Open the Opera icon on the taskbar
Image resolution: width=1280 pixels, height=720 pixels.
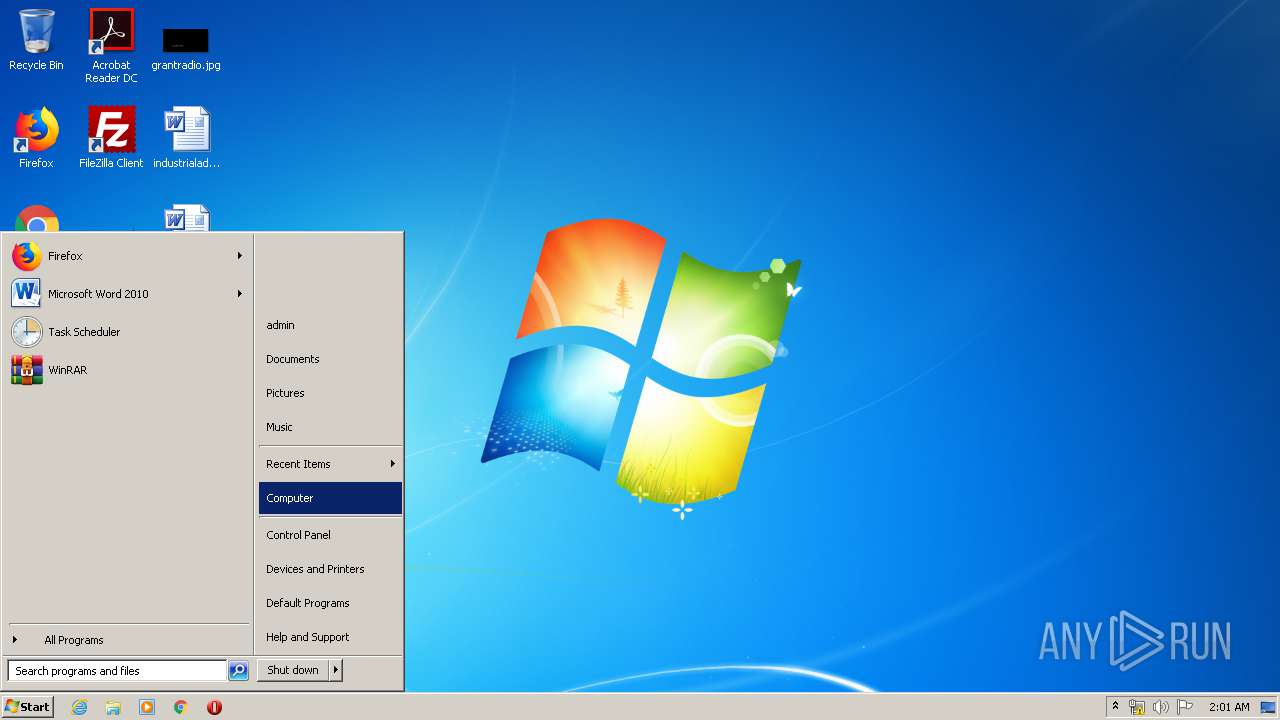click(x=214, y=707)
